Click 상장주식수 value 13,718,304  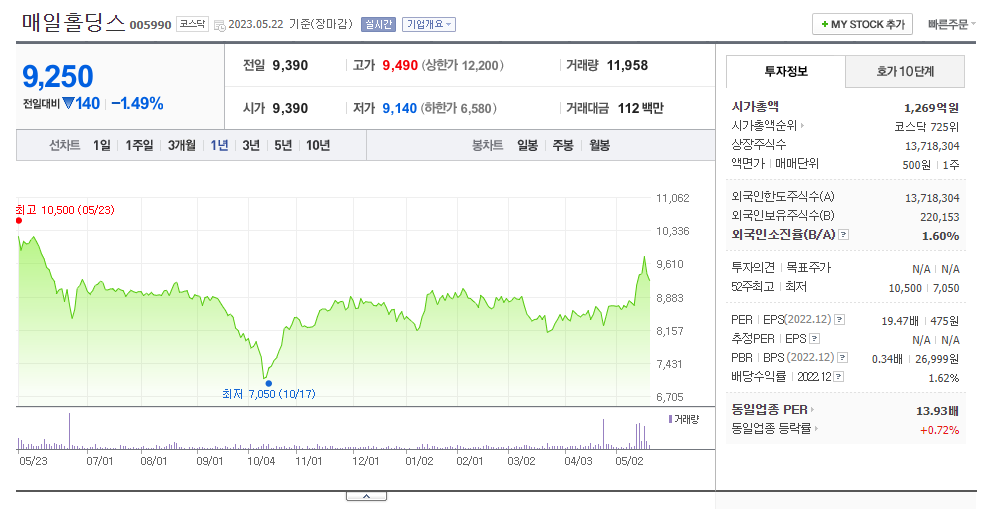[932, 146]
